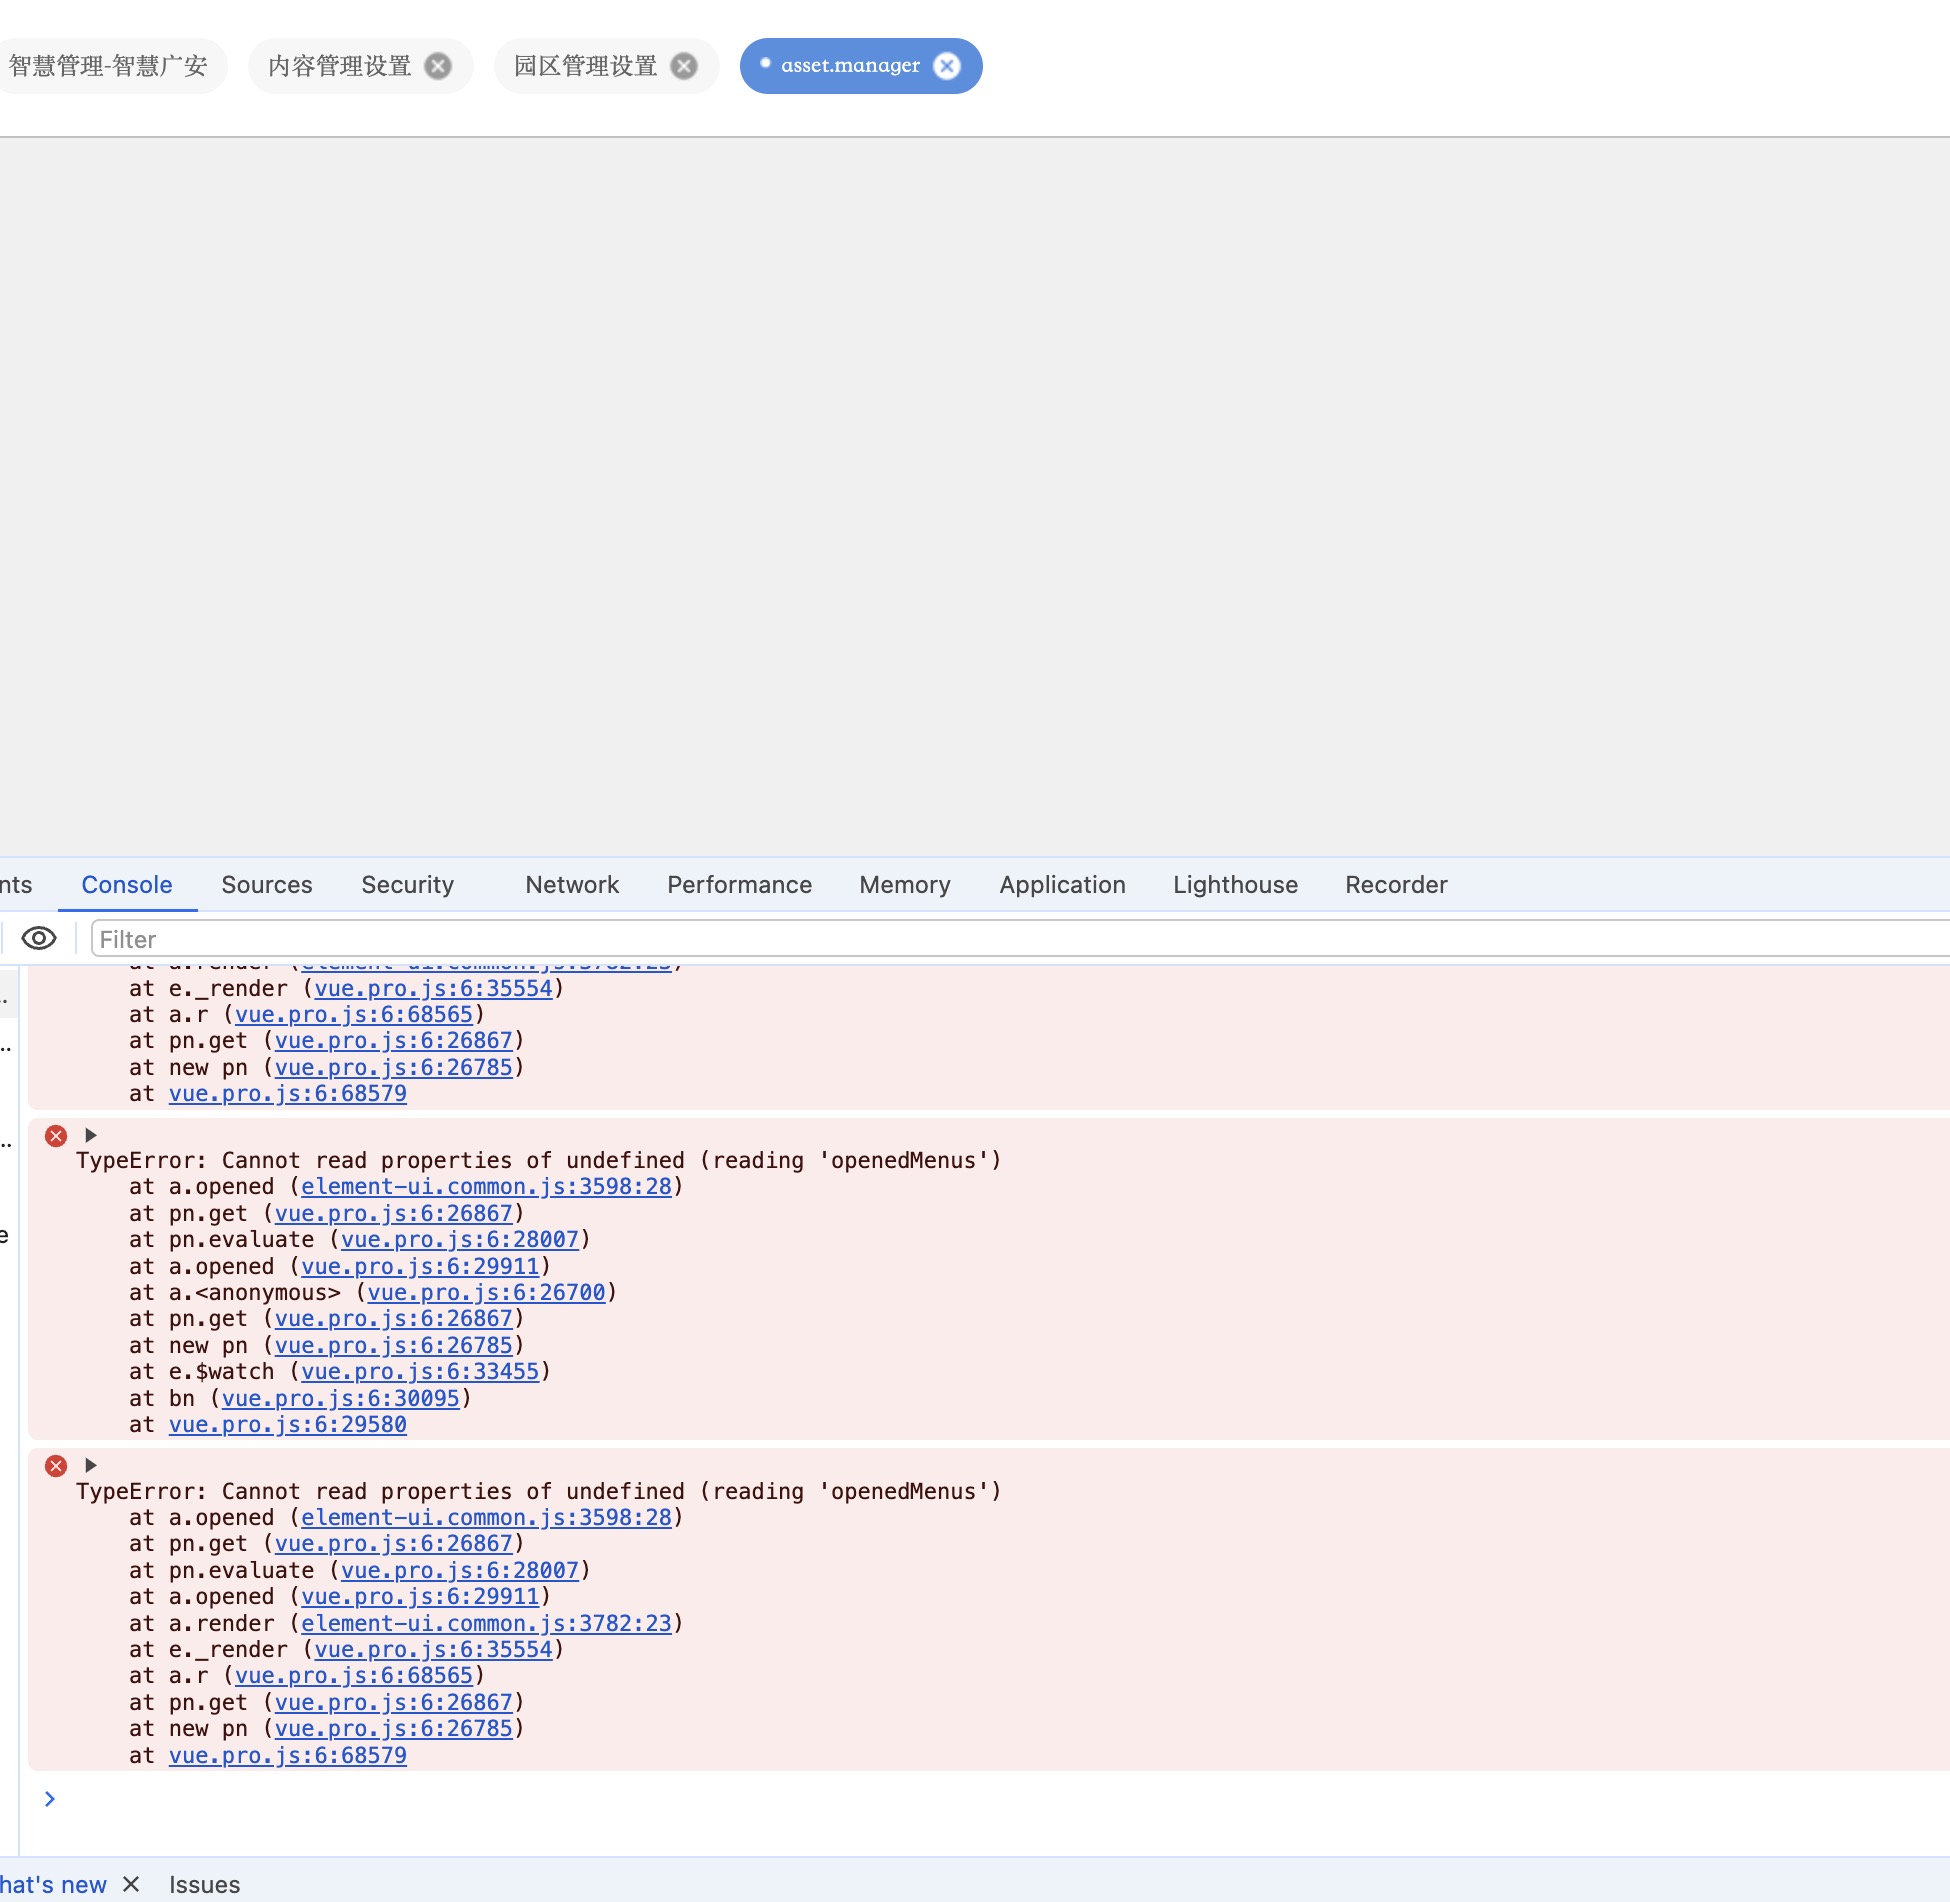1950x1902 pixels.
Task: Switch to the Application panel tab
Action: 1062,884
